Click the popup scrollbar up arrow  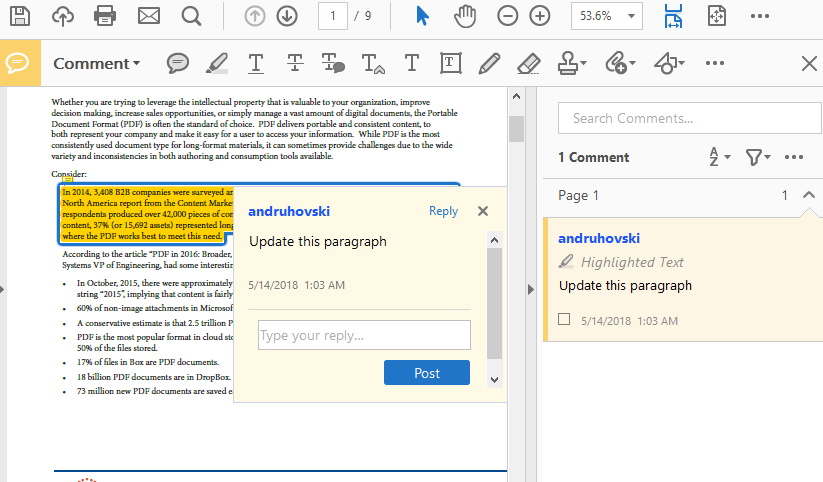pos(494,240)
